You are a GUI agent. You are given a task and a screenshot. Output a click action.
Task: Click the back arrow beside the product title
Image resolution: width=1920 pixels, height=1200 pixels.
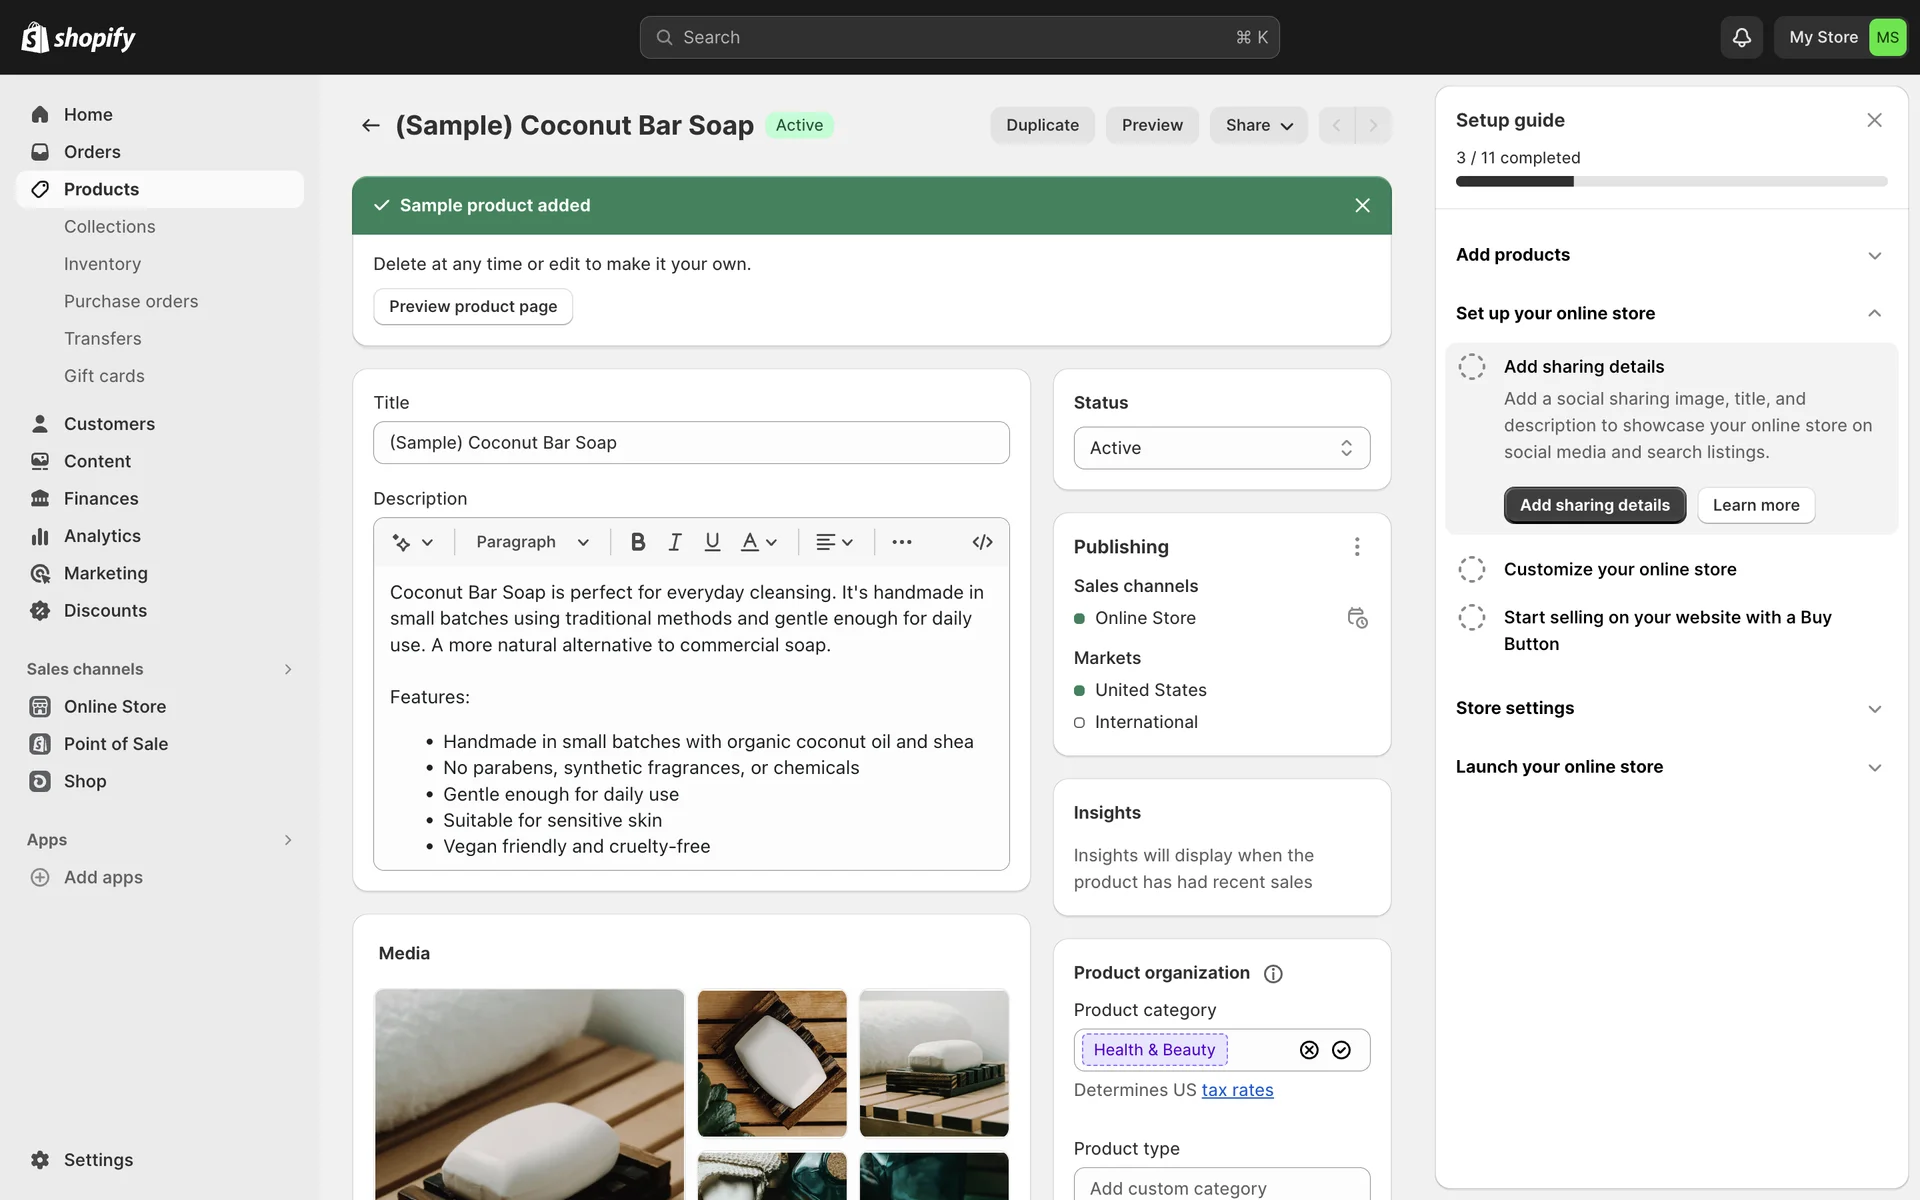coord(370,125)
